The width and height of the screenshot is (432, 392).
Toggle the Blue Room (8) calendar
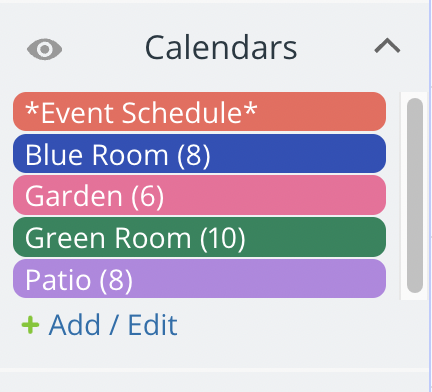(199, 154)
